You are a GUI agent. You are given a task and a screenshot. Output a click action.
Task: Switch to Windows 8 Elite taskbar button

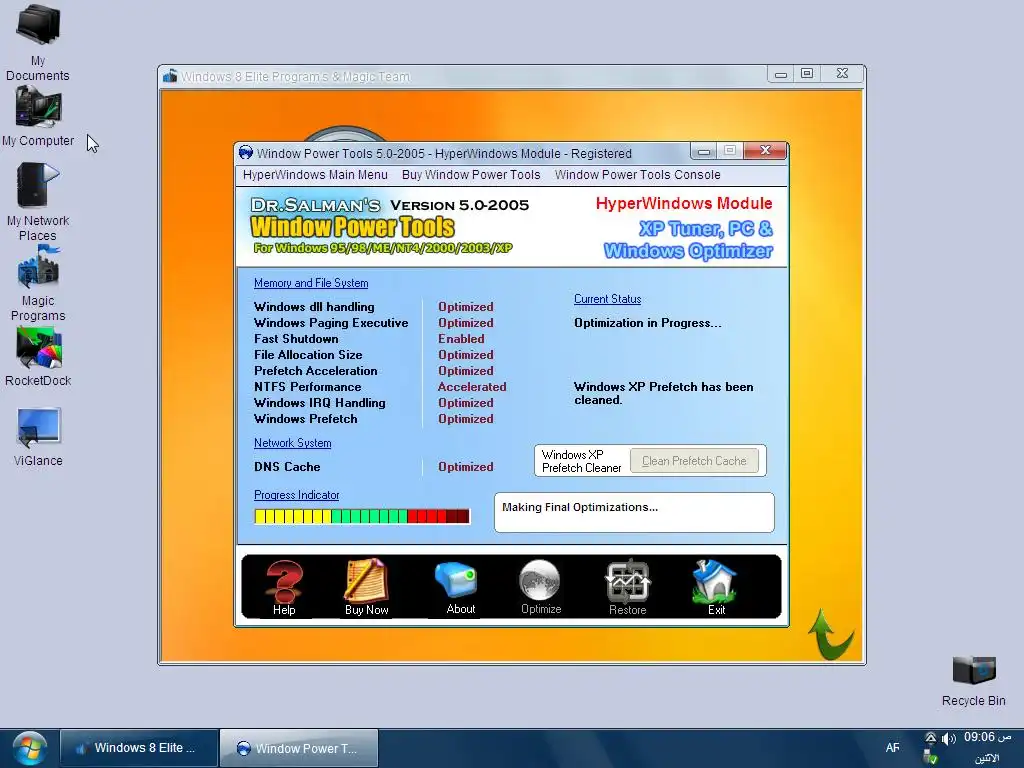tap(138, 748)
